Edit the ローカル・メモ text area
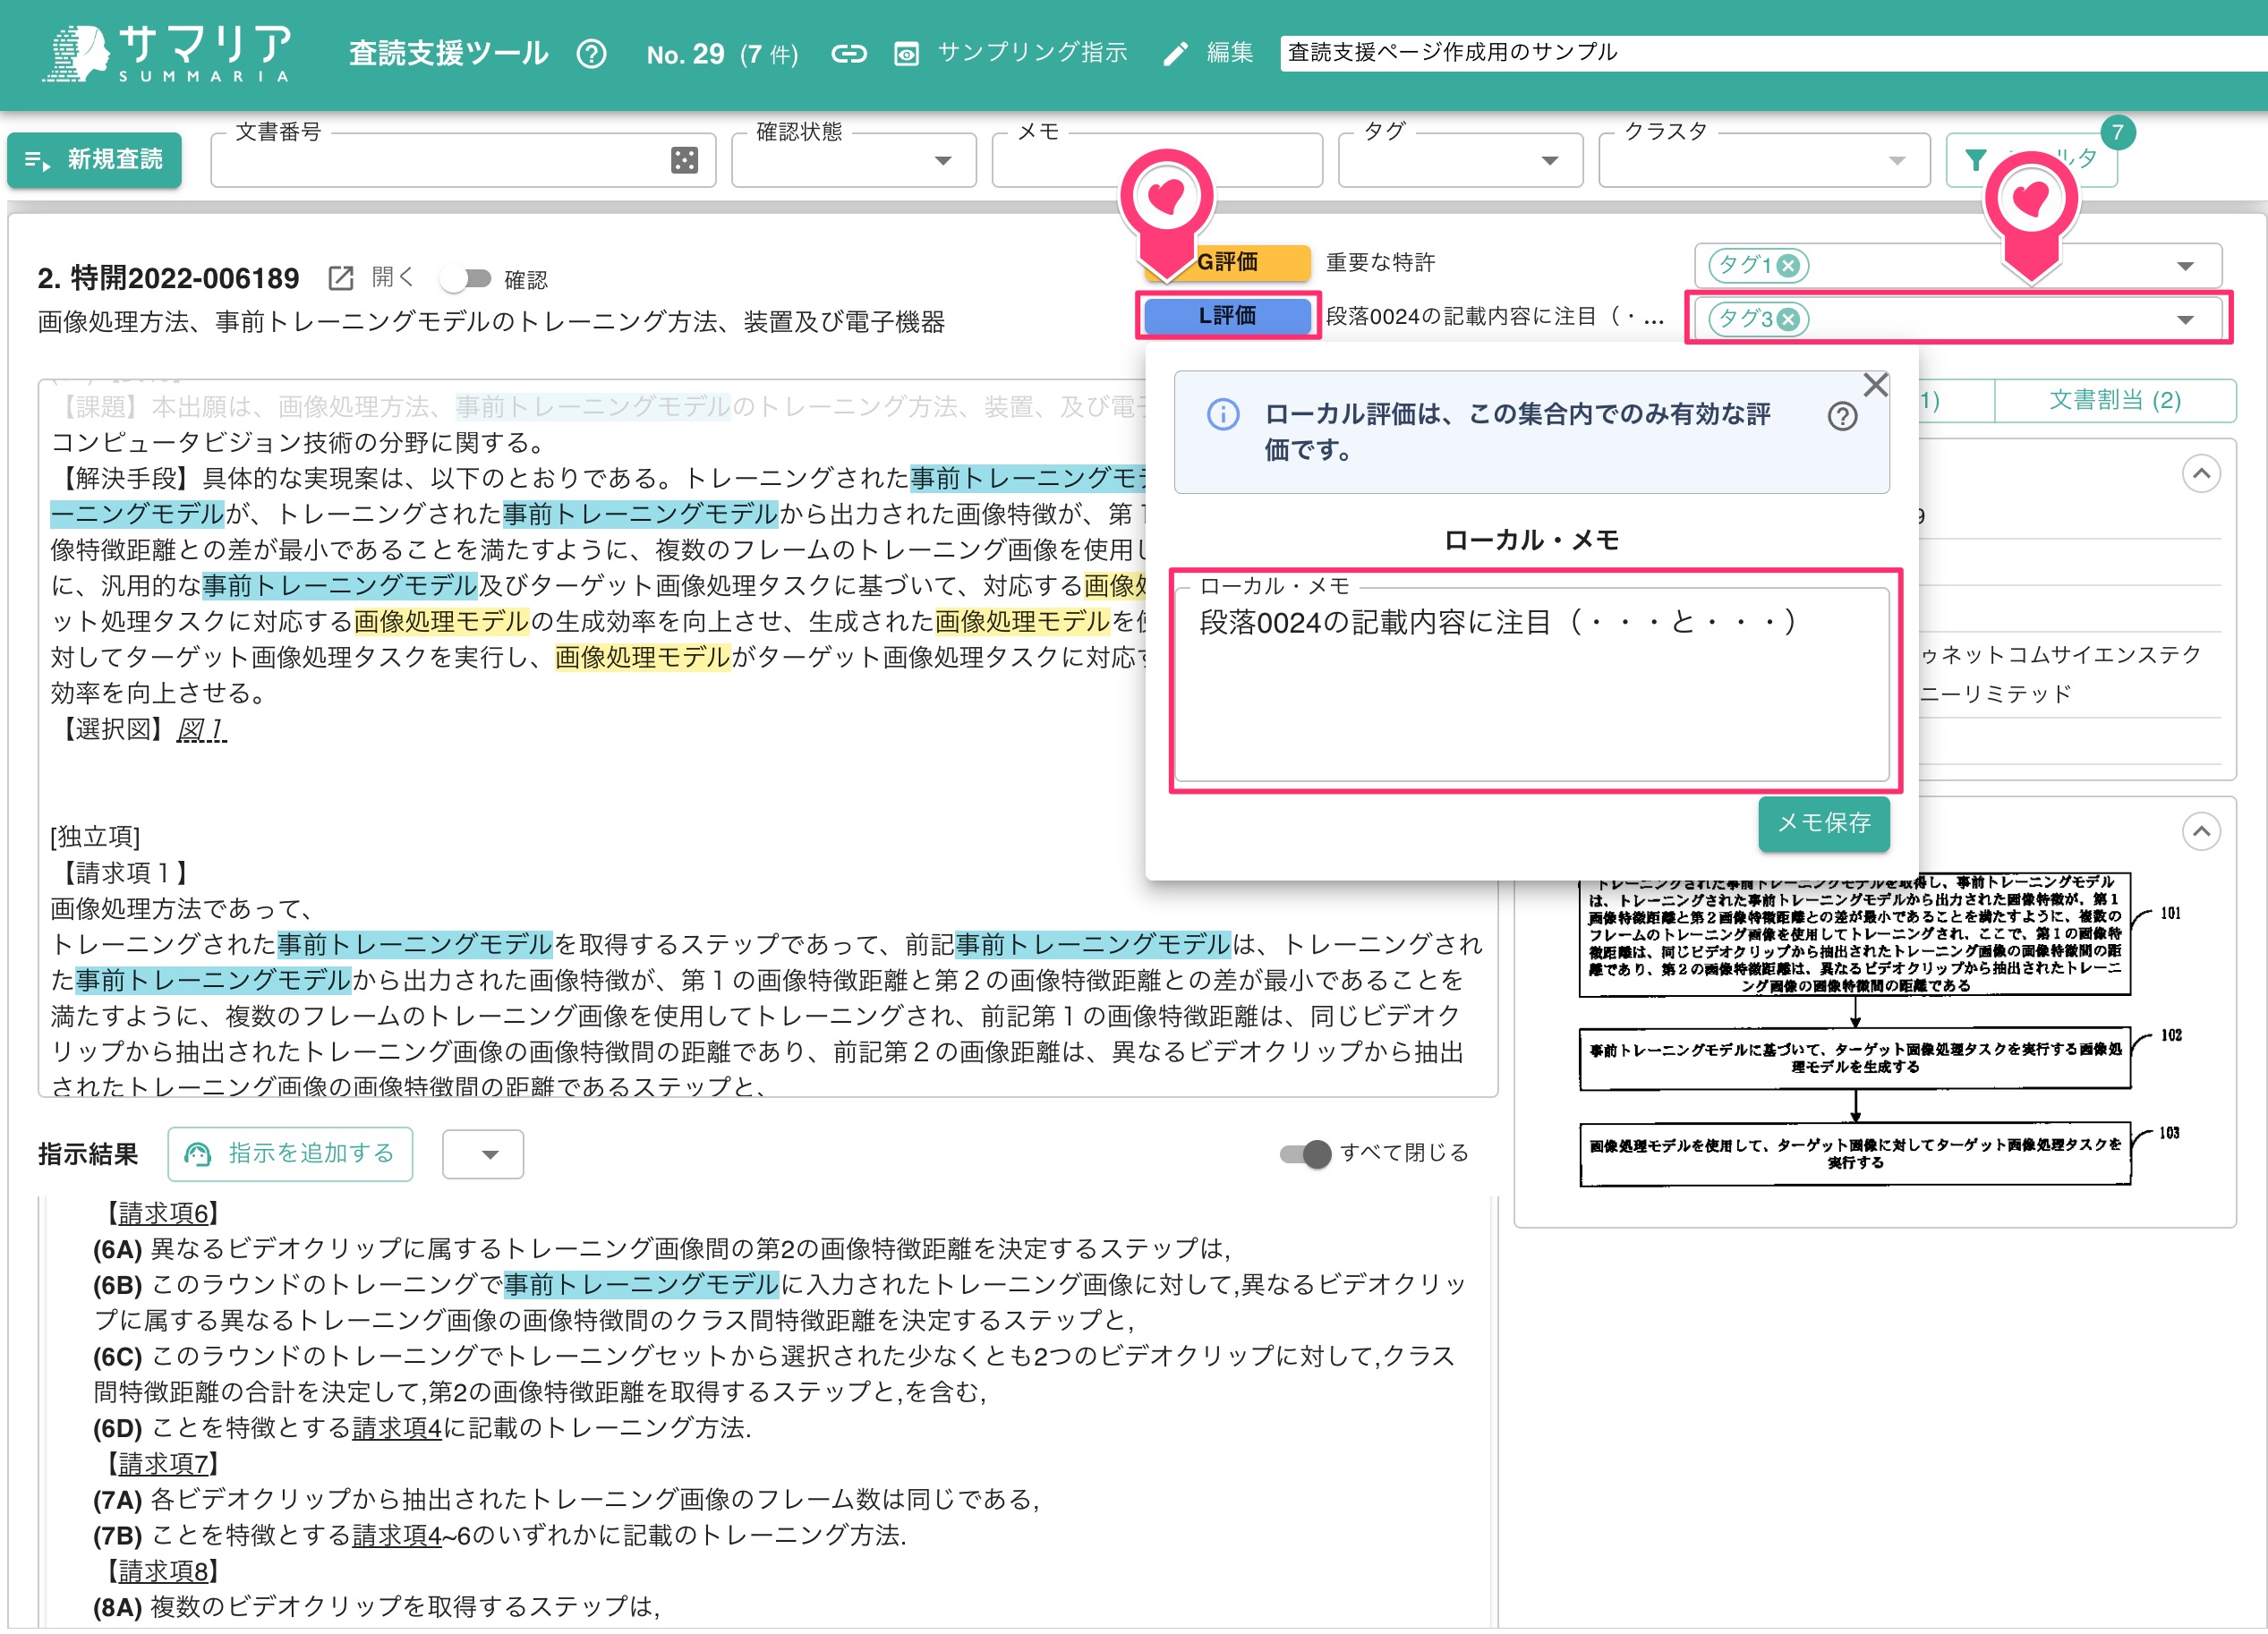Viewport: 2268px width, 1634px height. point(1532,683)
